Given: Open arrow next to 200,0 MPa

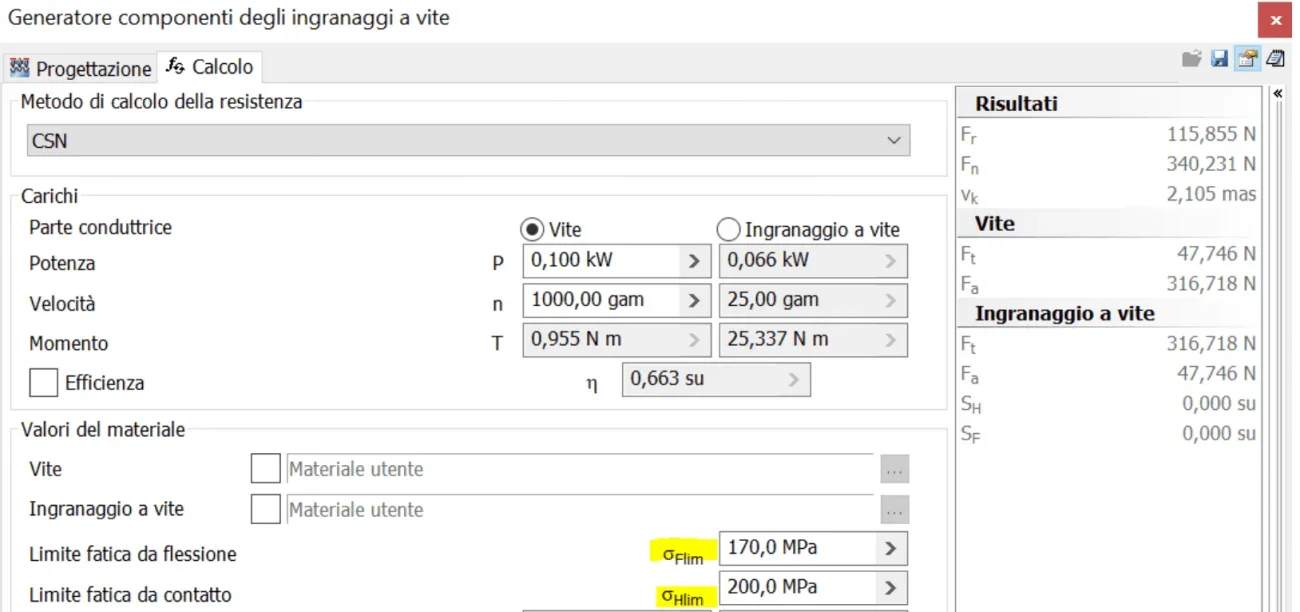Looking at the screenshot, I should click(x=892, y=587).
